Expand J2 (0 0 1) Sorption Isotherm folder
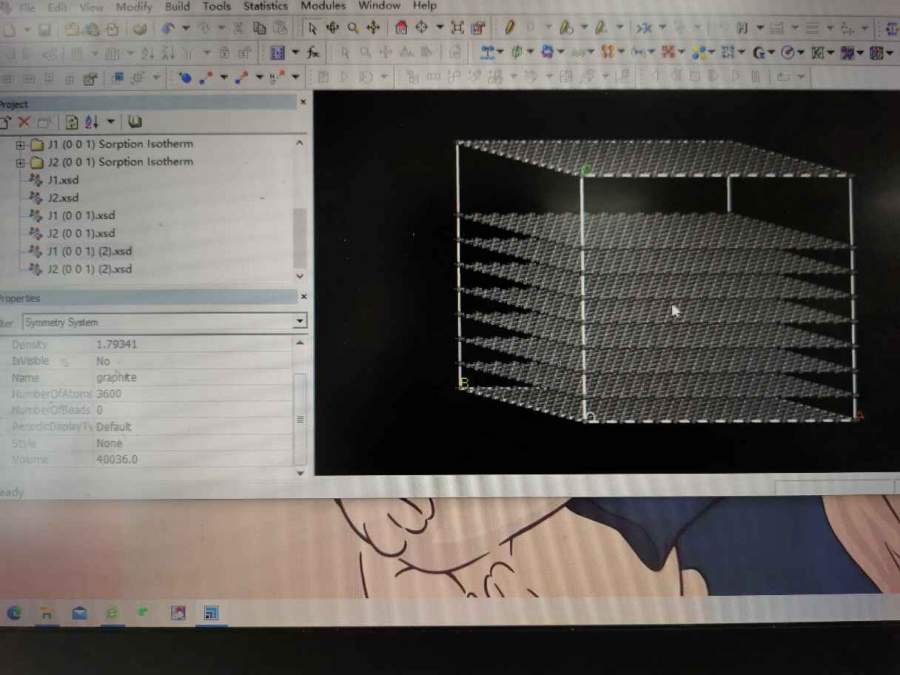Viewport: 900px width, 675px height. coord(20,162)
